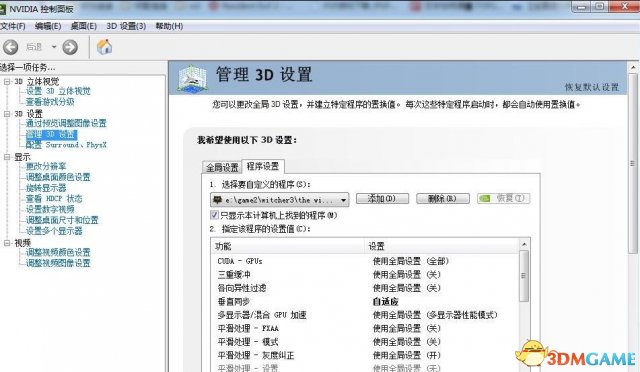640x372 pixels.
Task: Collapse the 3D 立体视觉 tree node
Action: [7, 82]
